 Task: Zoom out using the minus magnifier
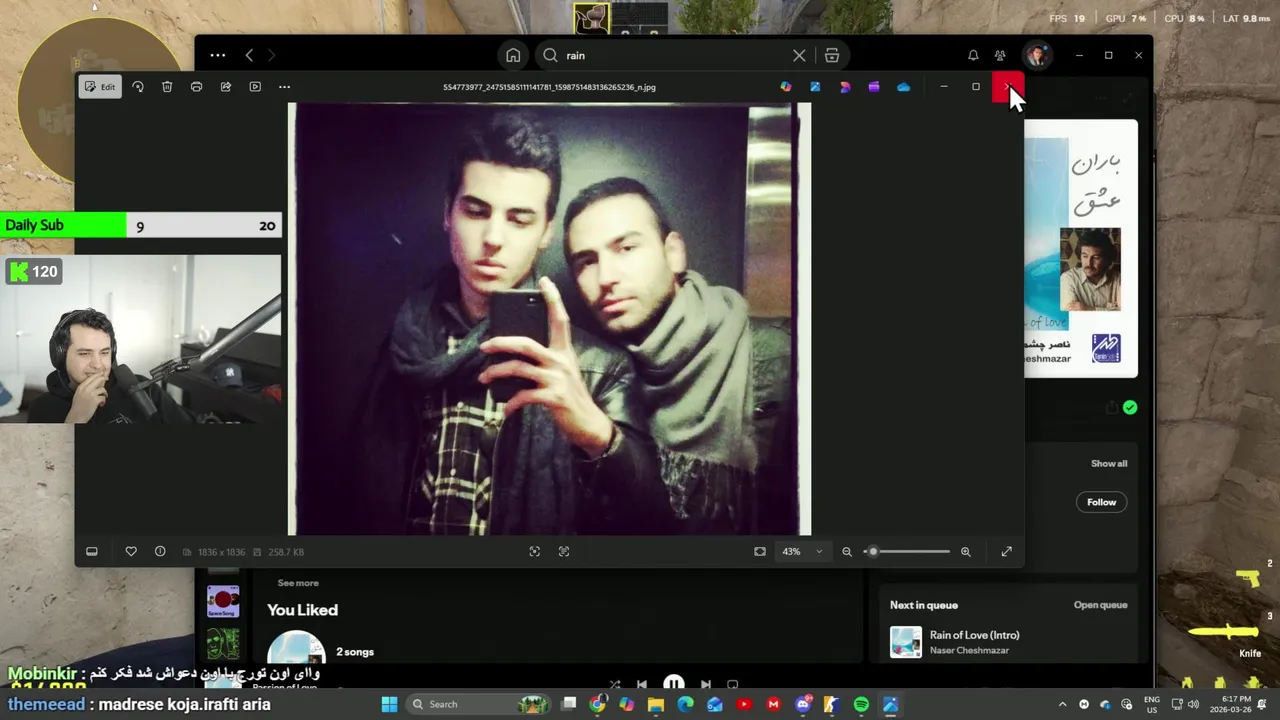[x=847, y=551]
